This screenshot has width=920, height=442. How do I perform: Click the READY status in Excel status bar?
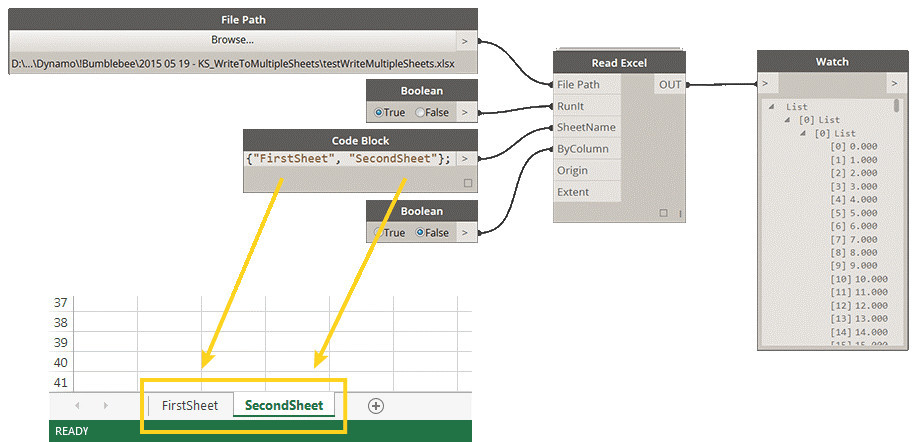(72, 431)
